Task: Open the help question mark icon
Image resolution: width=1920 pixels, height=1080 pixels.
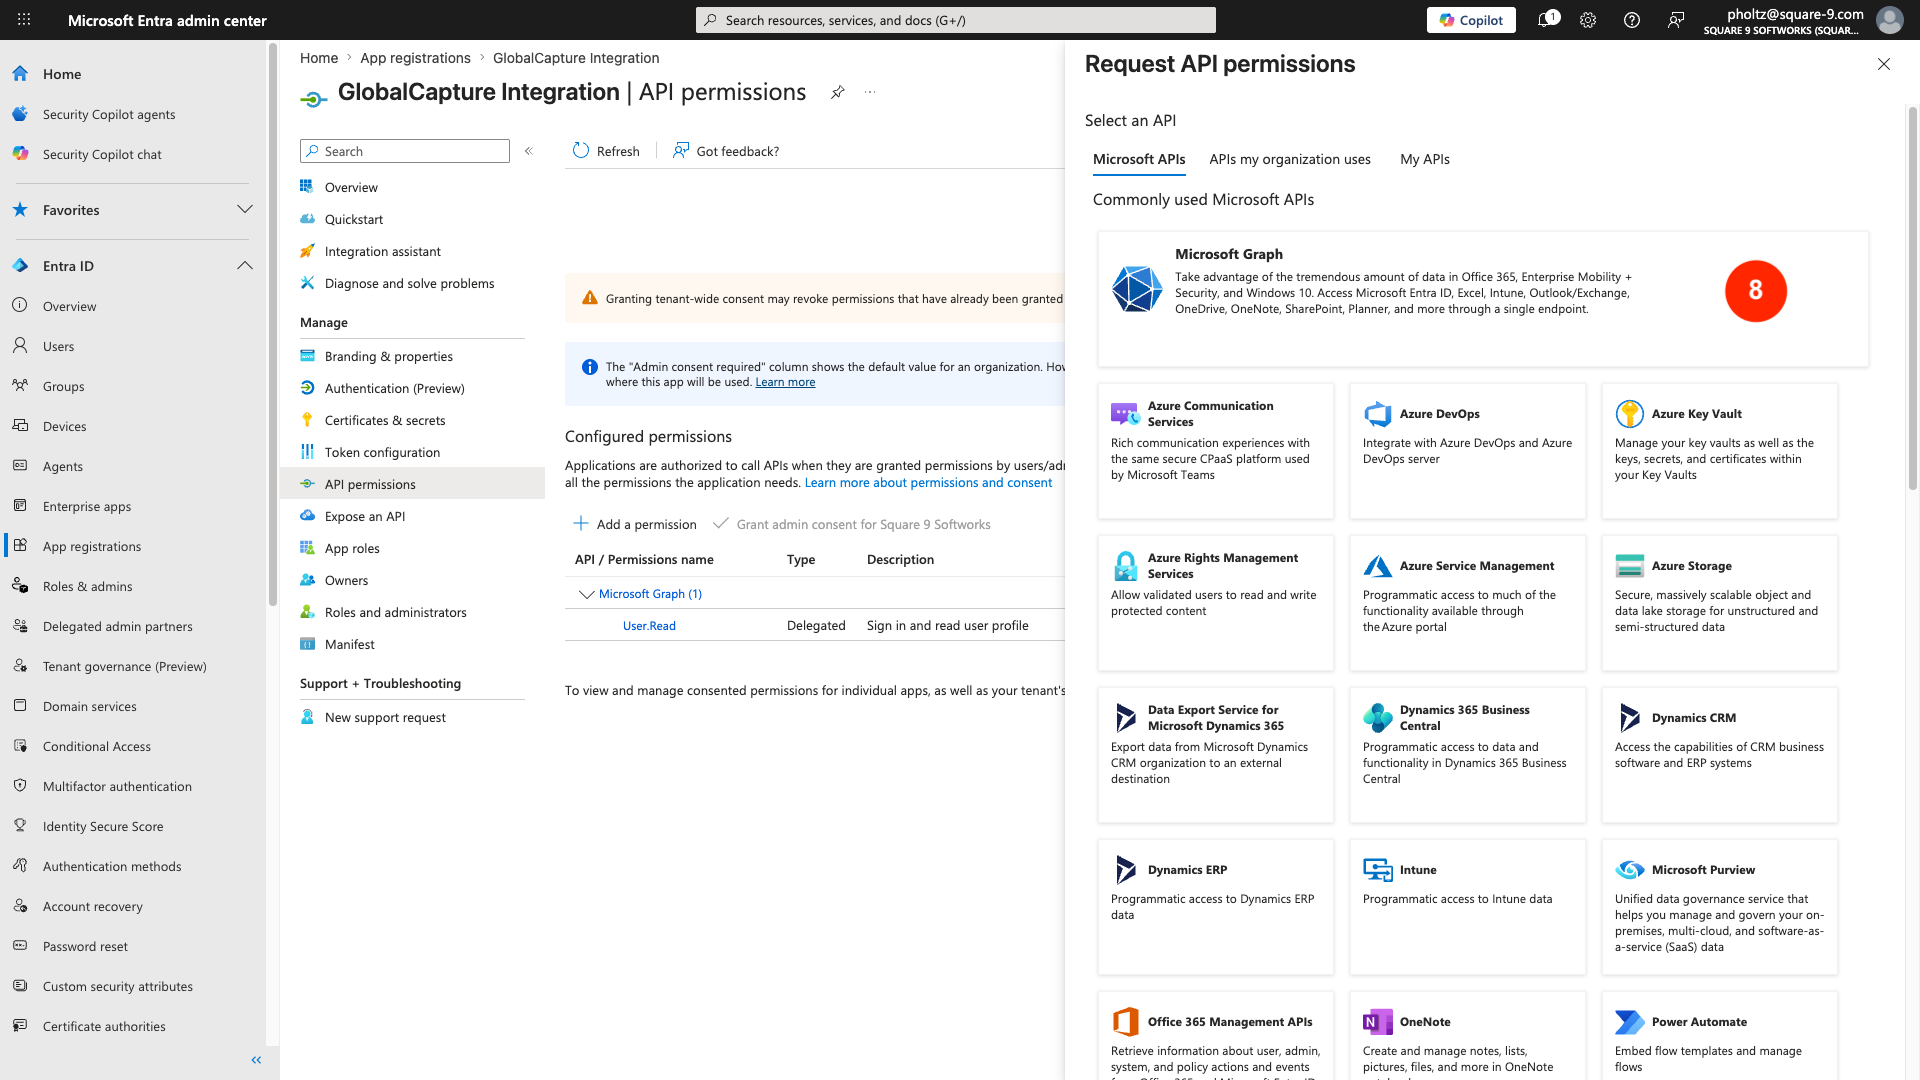Action: point(1632,20)
